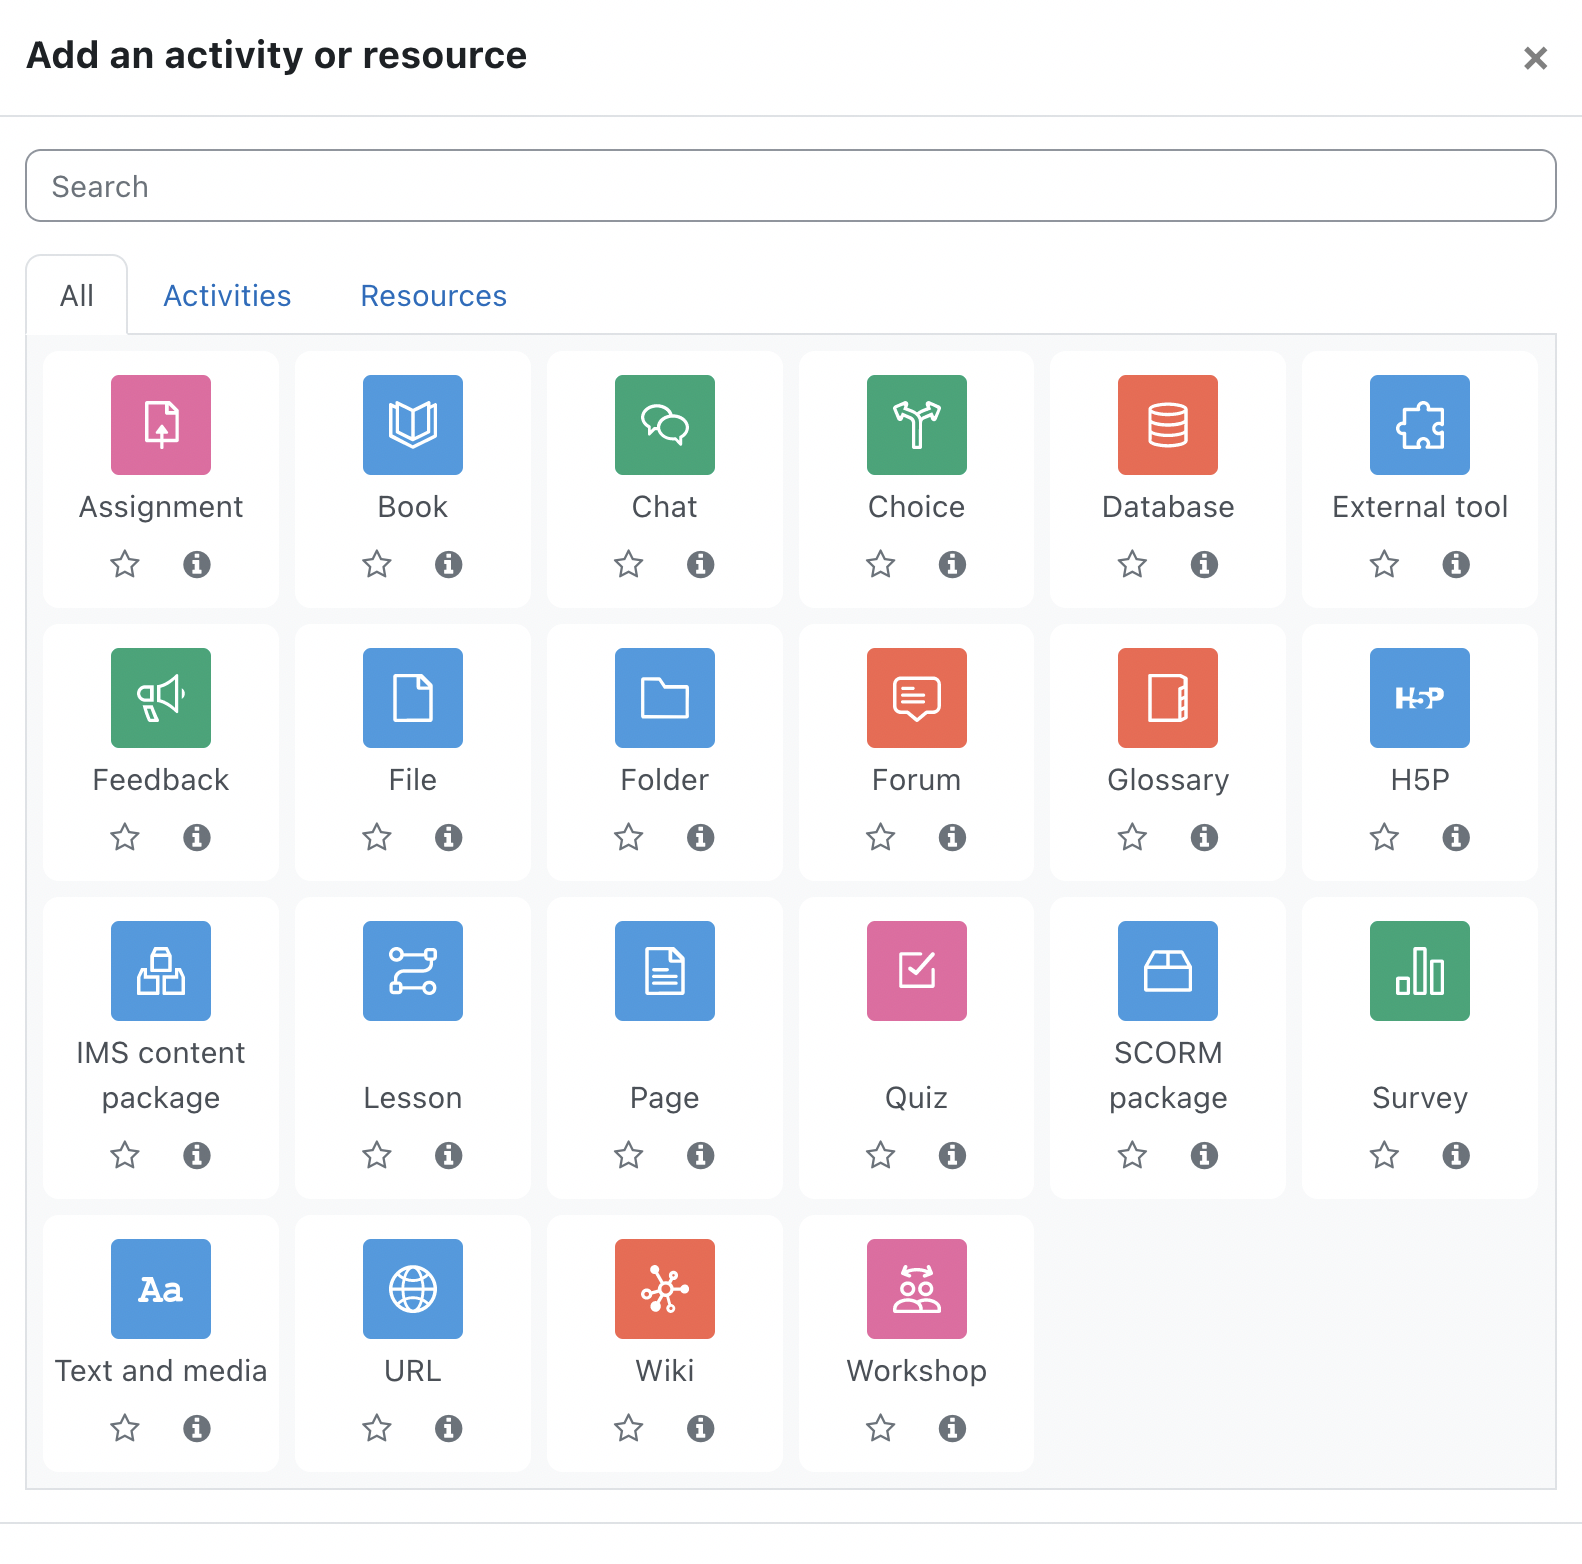Click the Search input field
The image size is (1582, 1564).
click(790, 186)
